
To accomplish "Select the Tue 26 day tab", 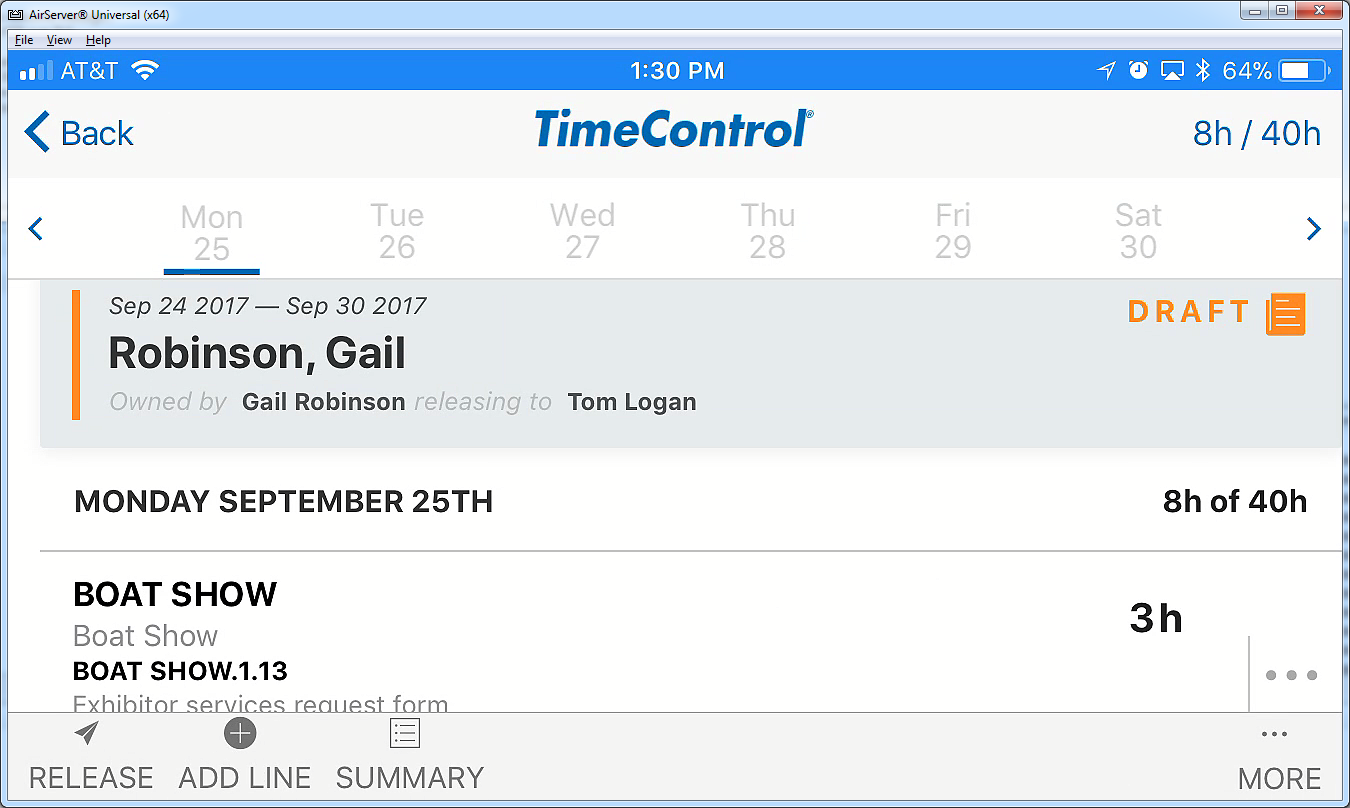I will pyautogui.click(x=397, y=231).
